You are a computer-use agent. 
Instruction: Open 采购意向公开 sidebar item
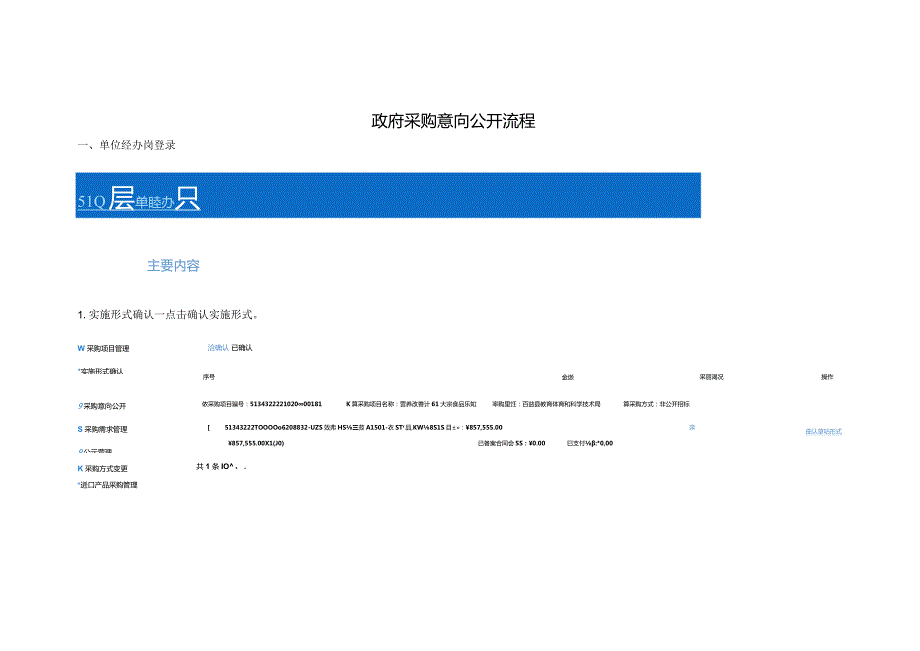pyautogui.click(x=102, y=406)
